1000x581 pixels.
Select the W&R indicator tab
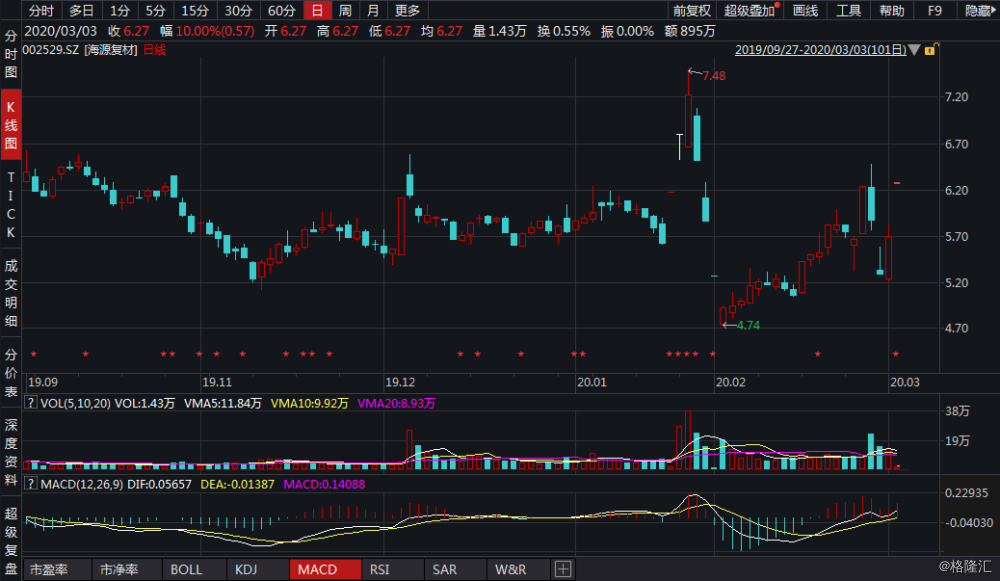coord(511,570)
